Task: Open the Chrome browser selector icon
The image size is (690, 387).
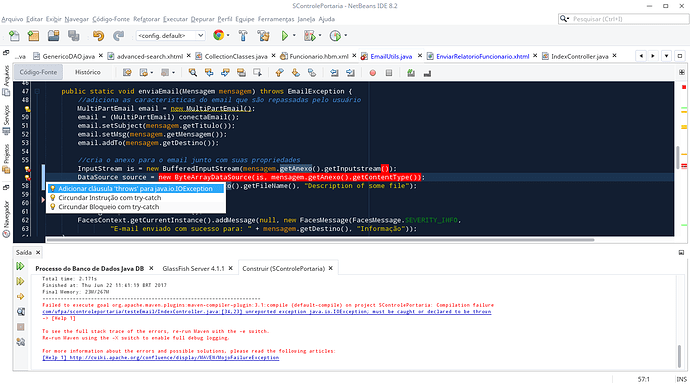Action: coord(218,35)
